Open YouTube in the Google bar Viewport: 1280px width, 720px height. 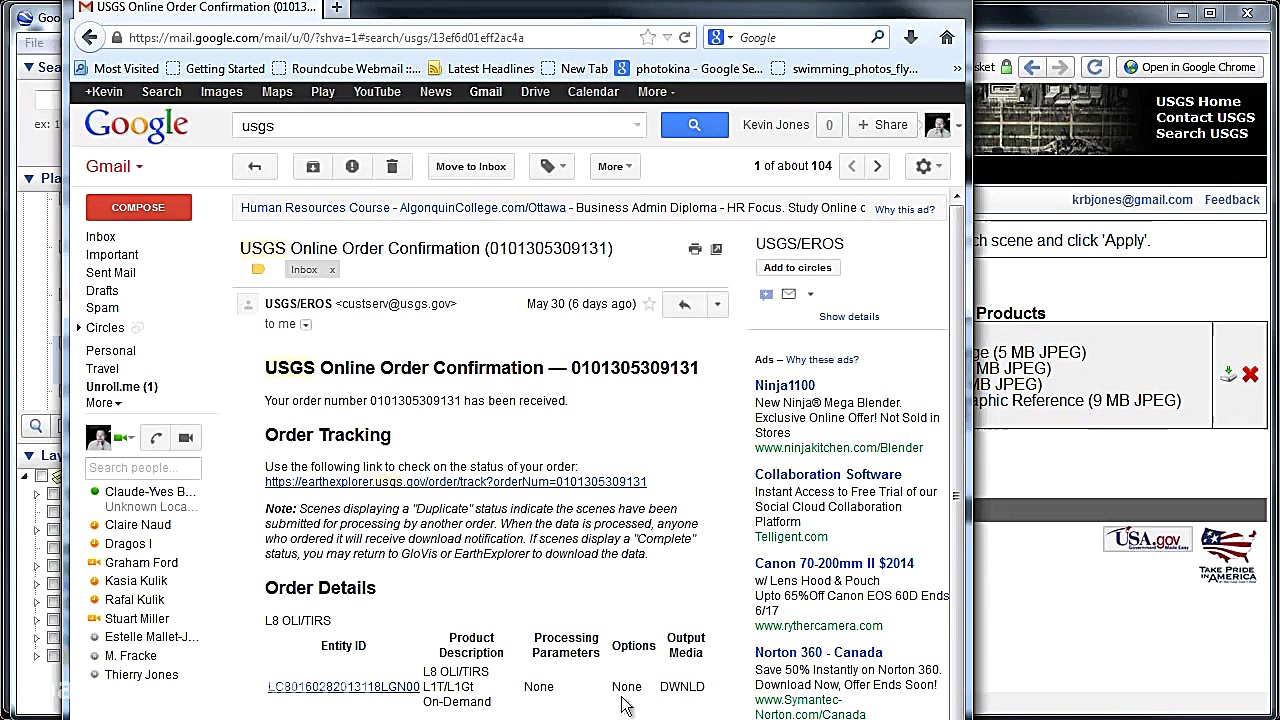click(x=377, y=92)
